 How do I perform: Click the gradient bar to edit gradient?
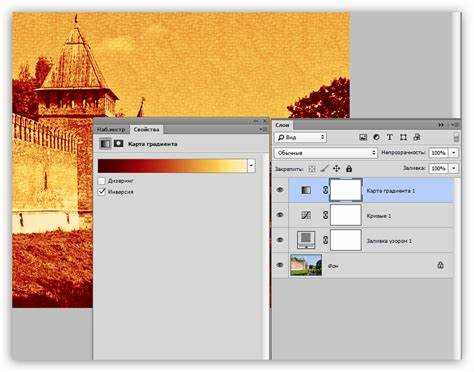[173, 166]
